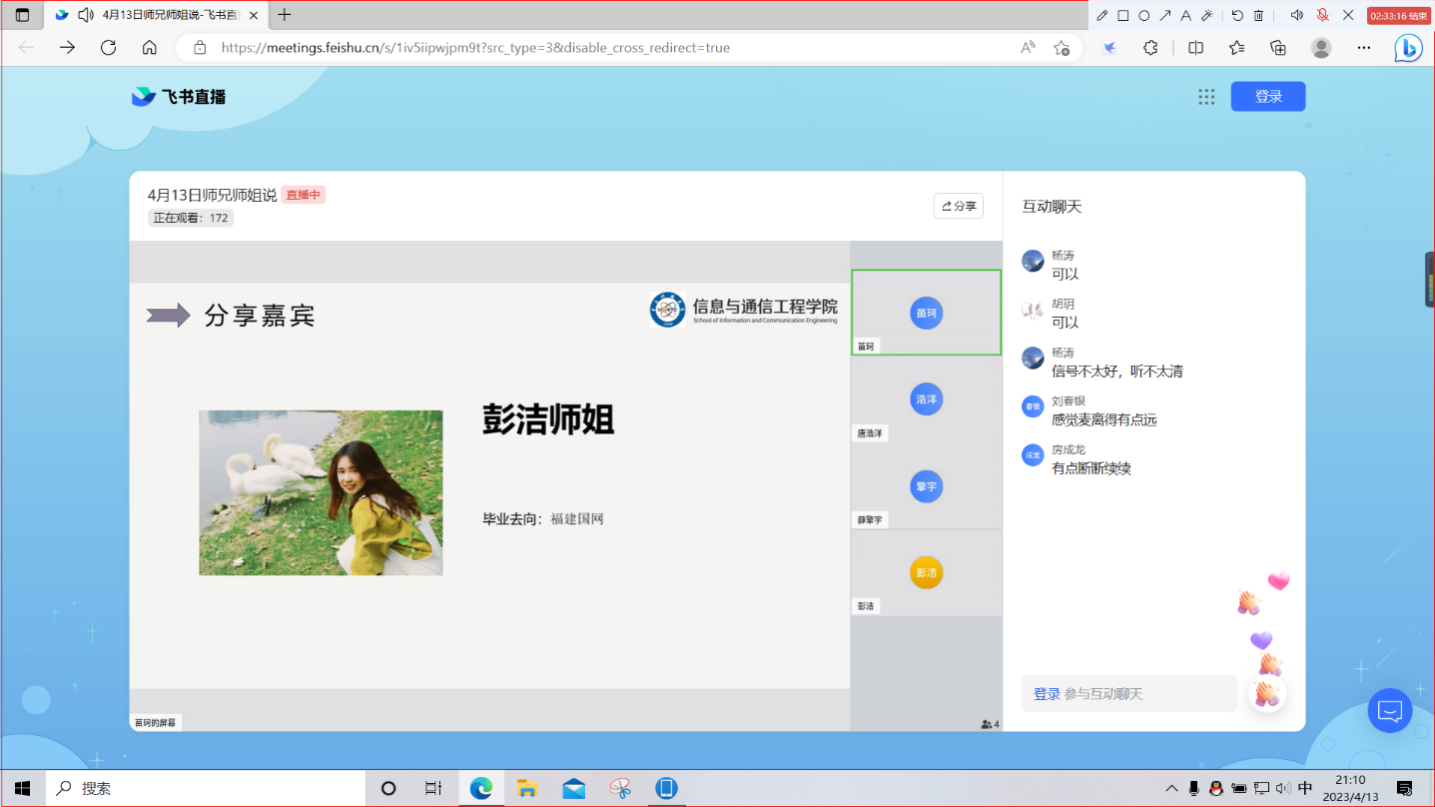1435x807 pixels.
Task: Pick the arrow annotation tool
Action: [1165, 15]
